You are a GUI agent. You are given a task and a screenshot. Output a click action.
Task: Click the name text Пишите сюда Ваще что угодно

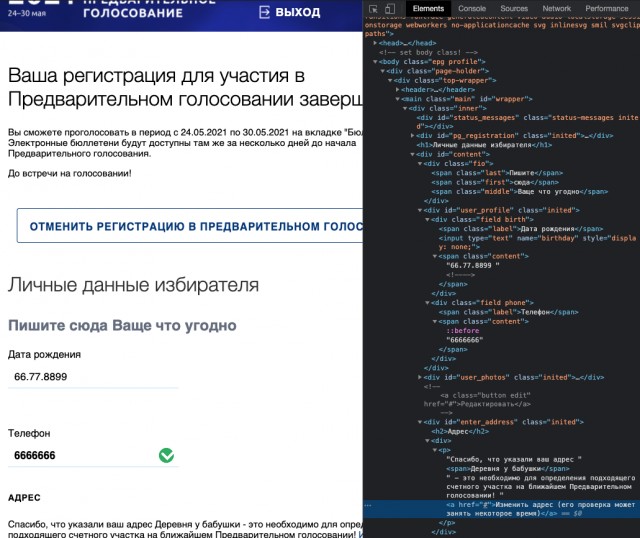click(x=122, y=325)
